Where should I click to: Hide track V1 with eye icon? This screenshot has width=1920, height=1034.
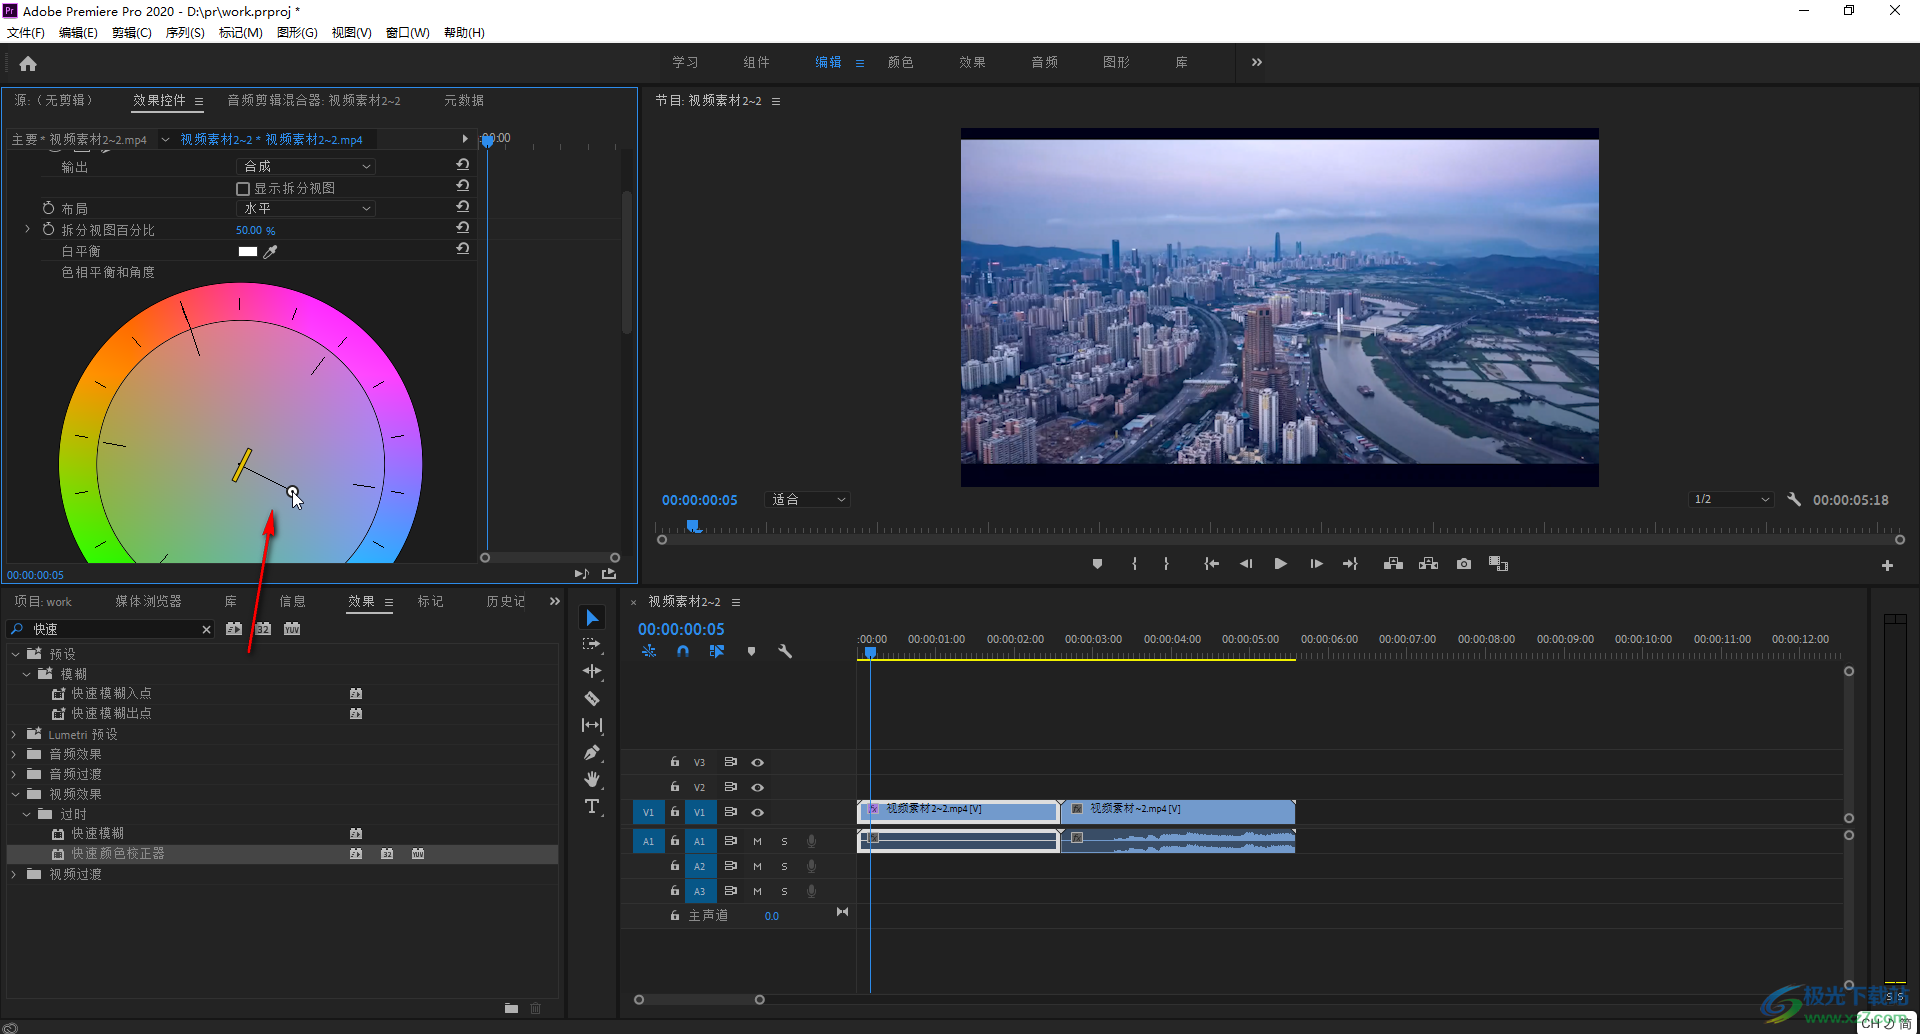[758, 812]
